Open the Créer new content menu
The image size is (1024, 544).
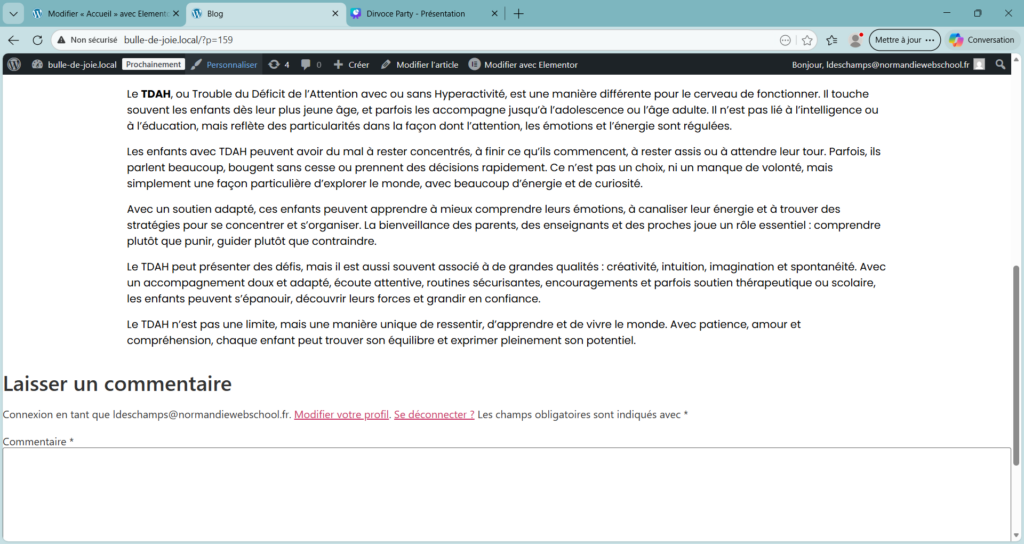(351, 64)
